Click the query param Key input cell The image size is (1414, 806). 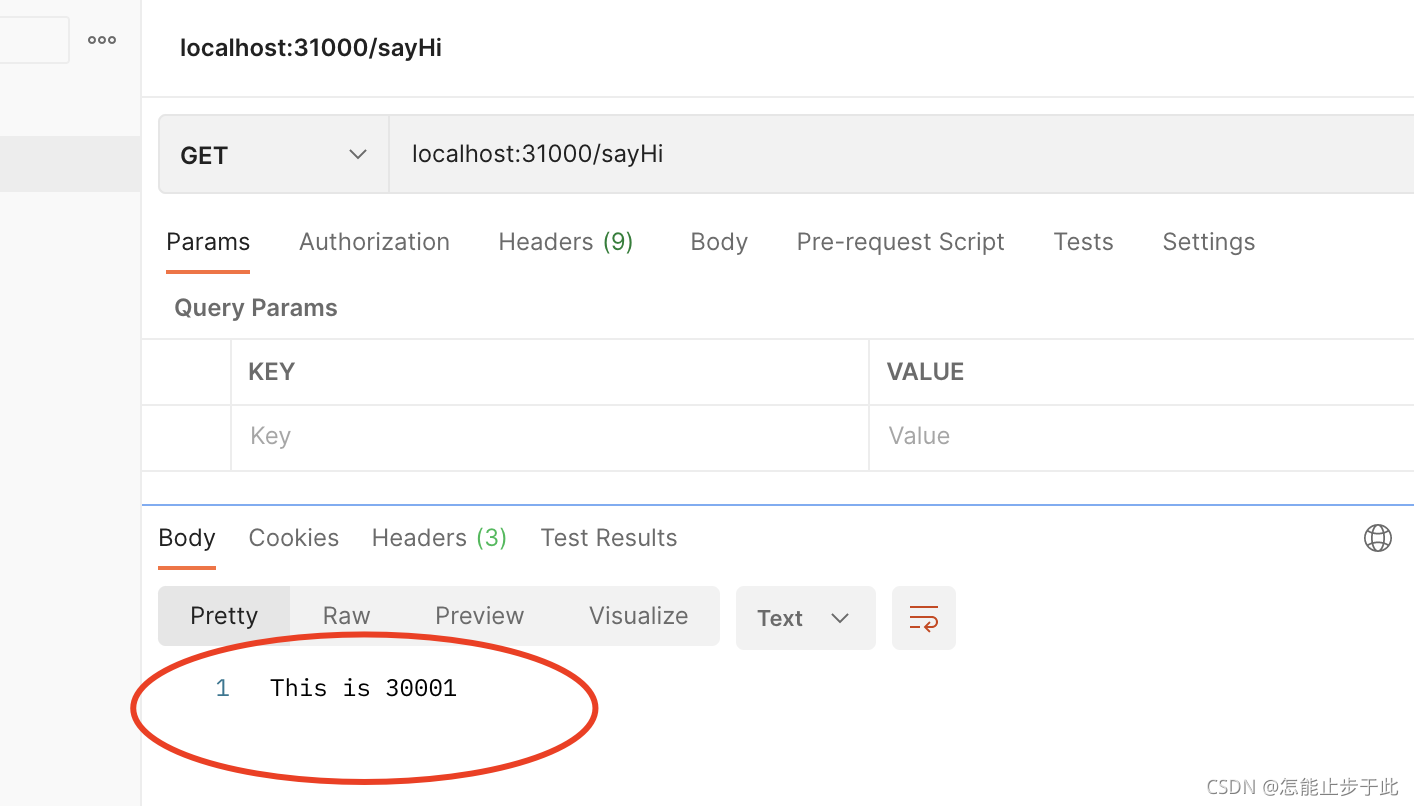550,437
